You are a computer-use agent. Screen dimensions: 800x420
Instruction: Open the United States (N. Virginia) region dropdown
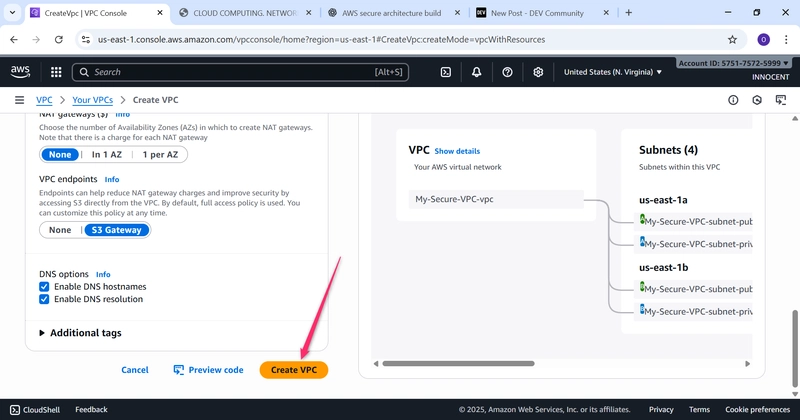coord(612,72)
